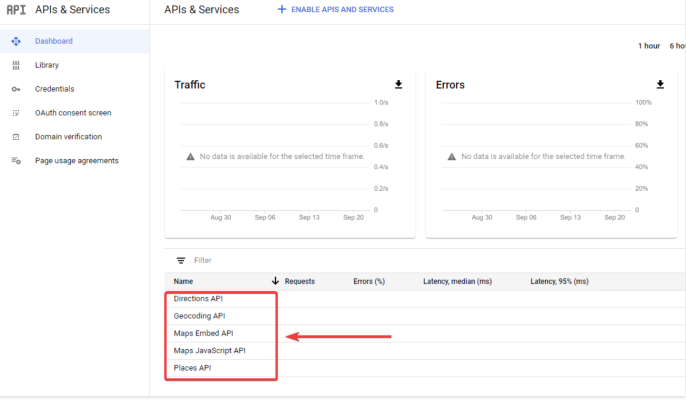This screenshot has width=686, height=400.
Task: Click the APIs & Services page title
Action: point(202,10)
